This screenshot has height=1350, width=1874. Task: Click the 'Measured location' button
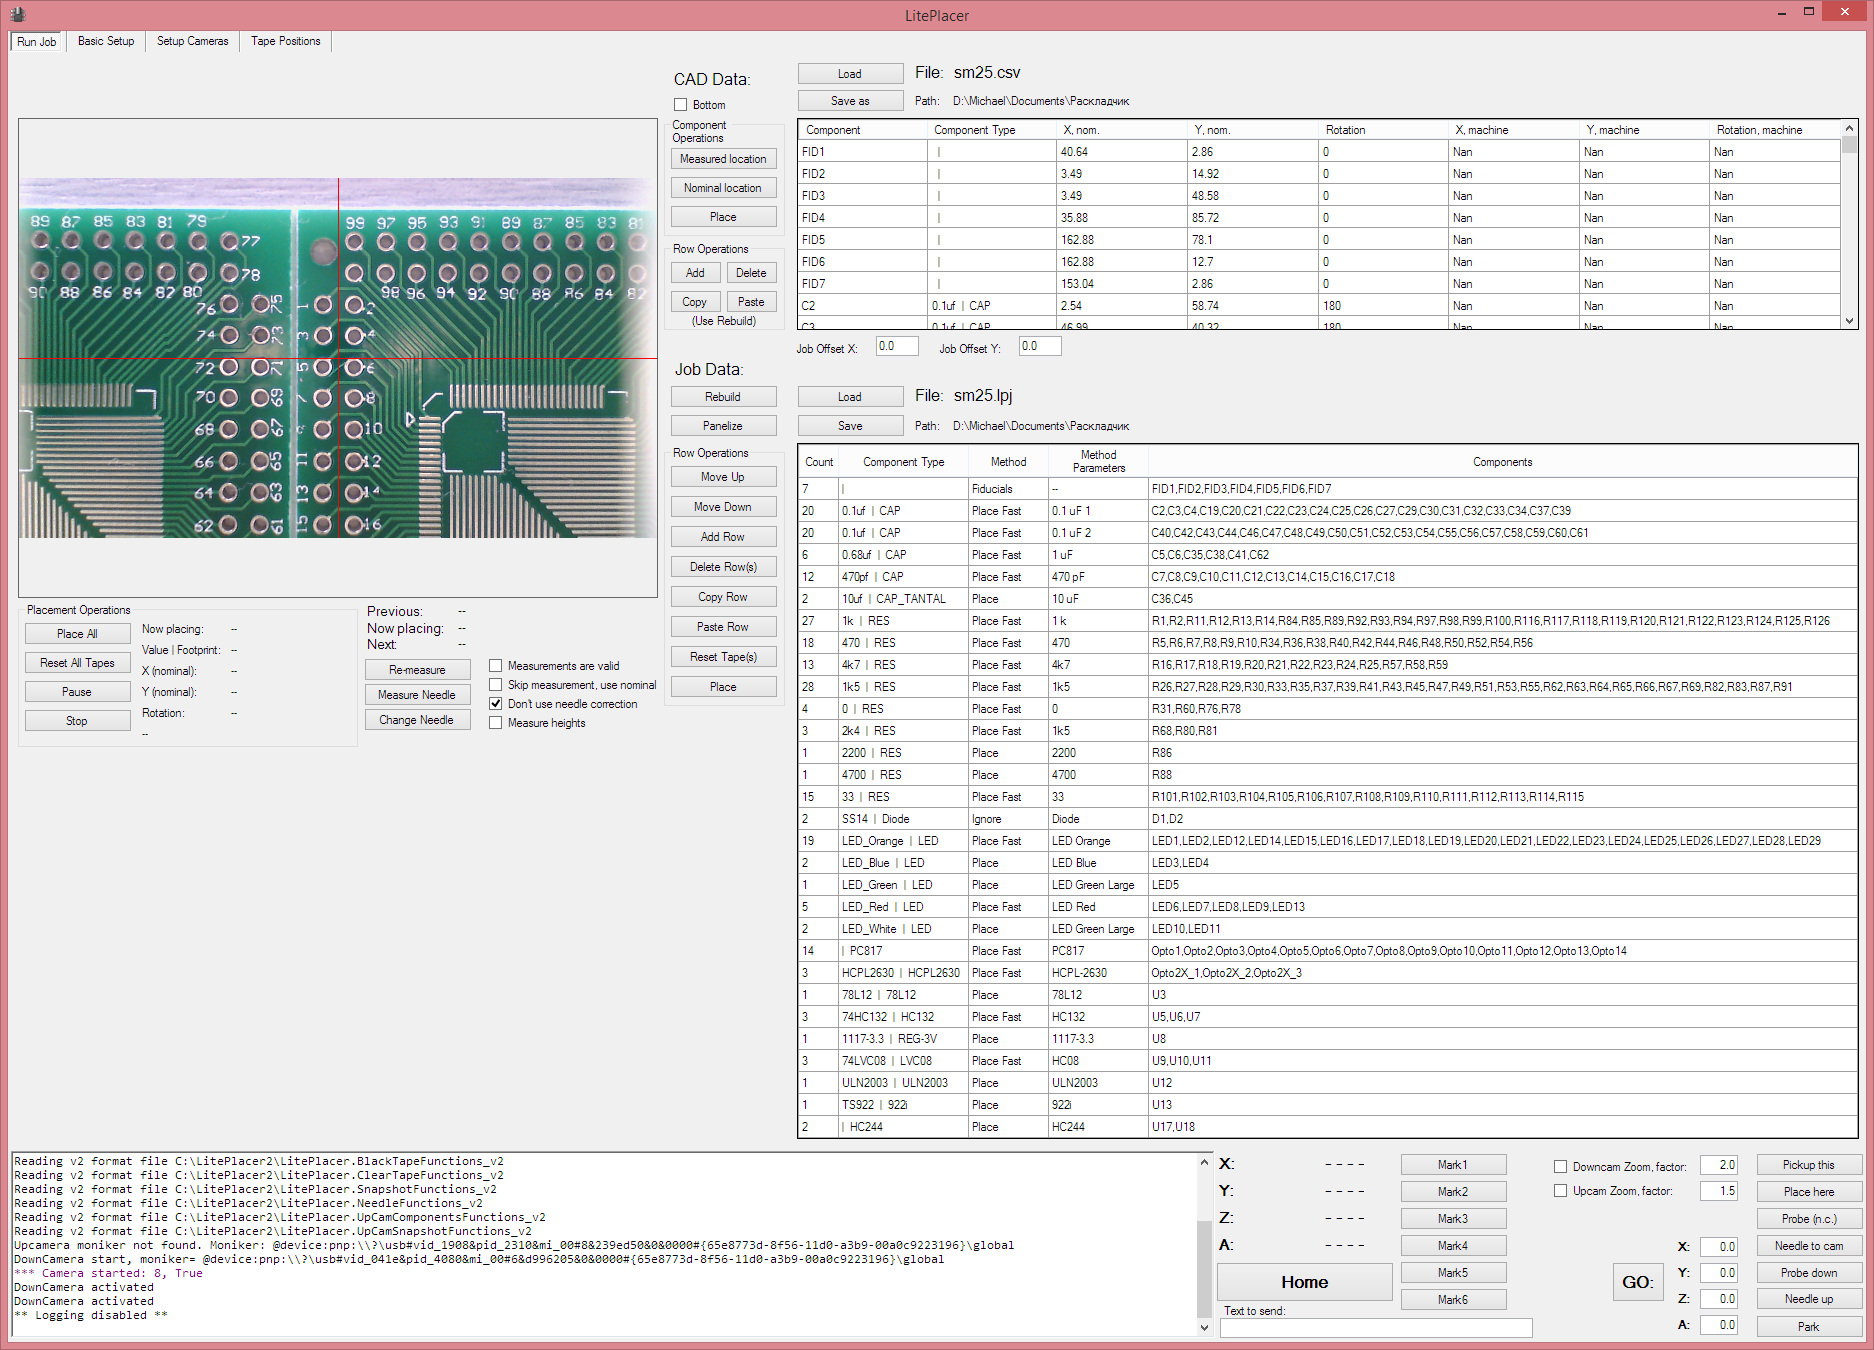723,159
